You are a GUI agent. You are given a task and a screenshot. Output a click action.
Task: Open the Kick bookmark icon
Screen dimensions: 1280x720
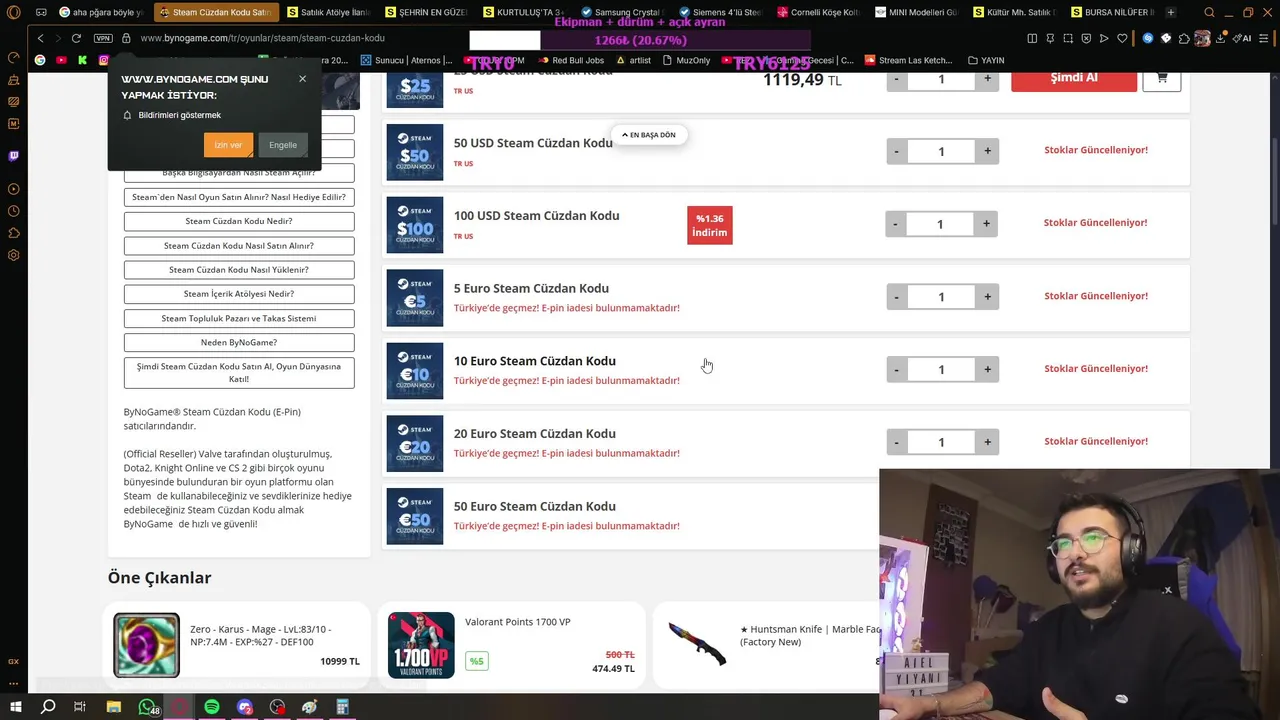point(82,60)
